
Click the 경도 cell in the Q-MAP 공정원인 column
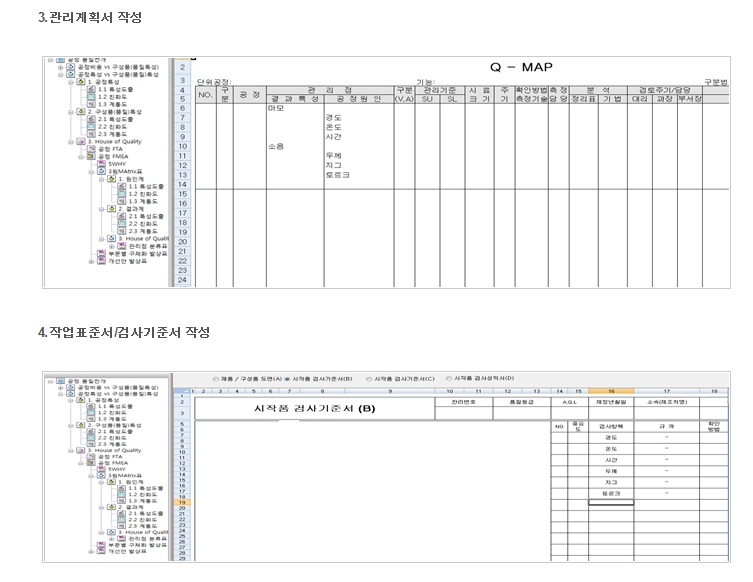(333, 118)
